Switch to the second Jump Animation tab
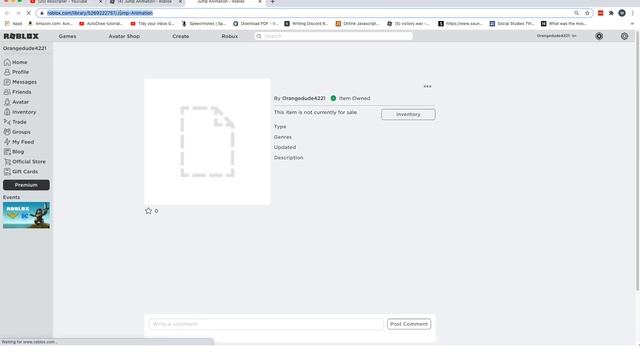Screen dimensions: 640x360 [x=145, y=2]
